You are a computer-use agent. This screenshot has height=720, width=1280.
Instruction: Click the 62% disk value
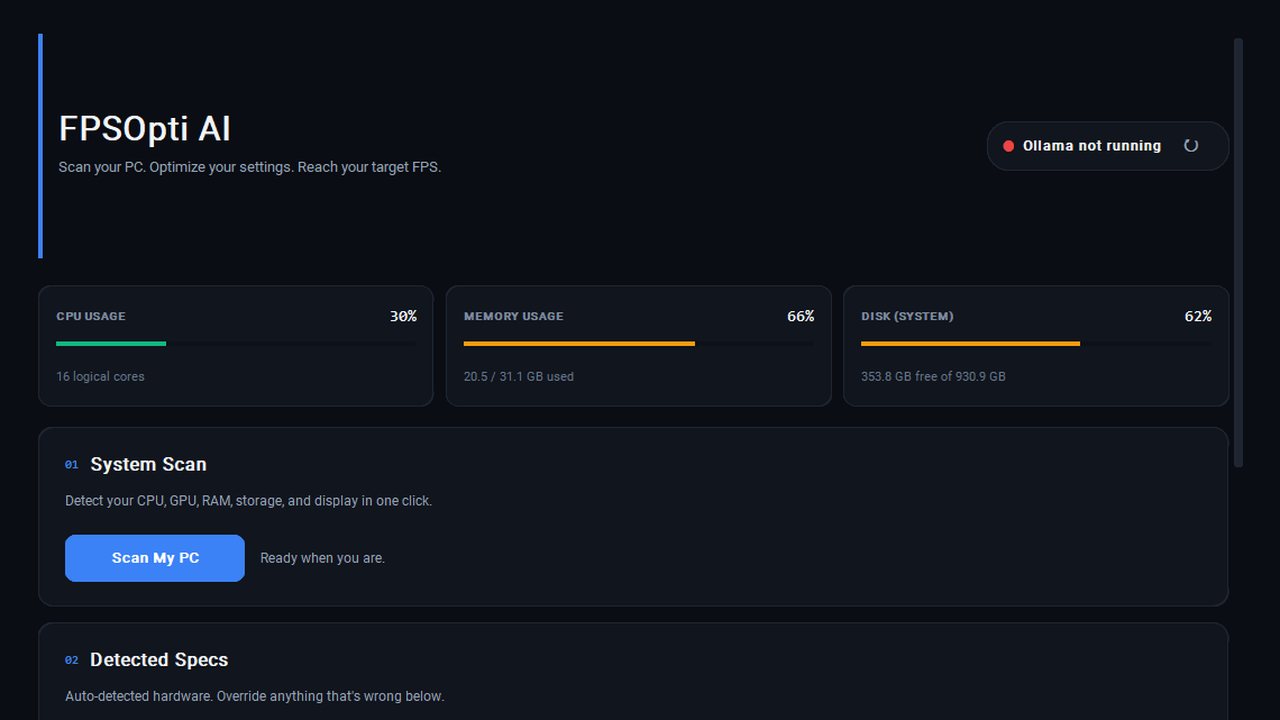tap(1198, 316)
